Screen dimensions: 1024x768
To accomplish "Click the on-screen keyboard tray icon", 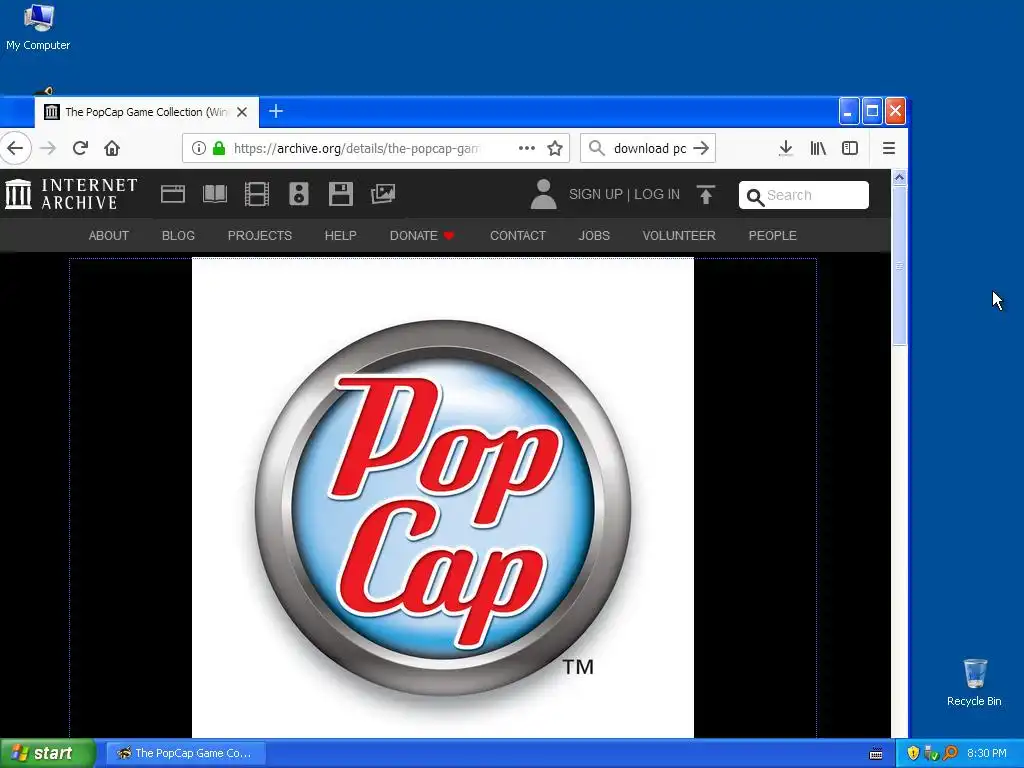I will 876,754.
